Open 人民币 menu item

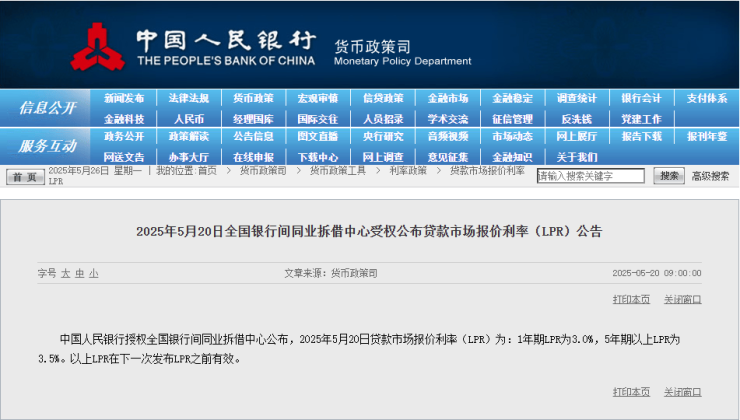[x=189, y=119]
